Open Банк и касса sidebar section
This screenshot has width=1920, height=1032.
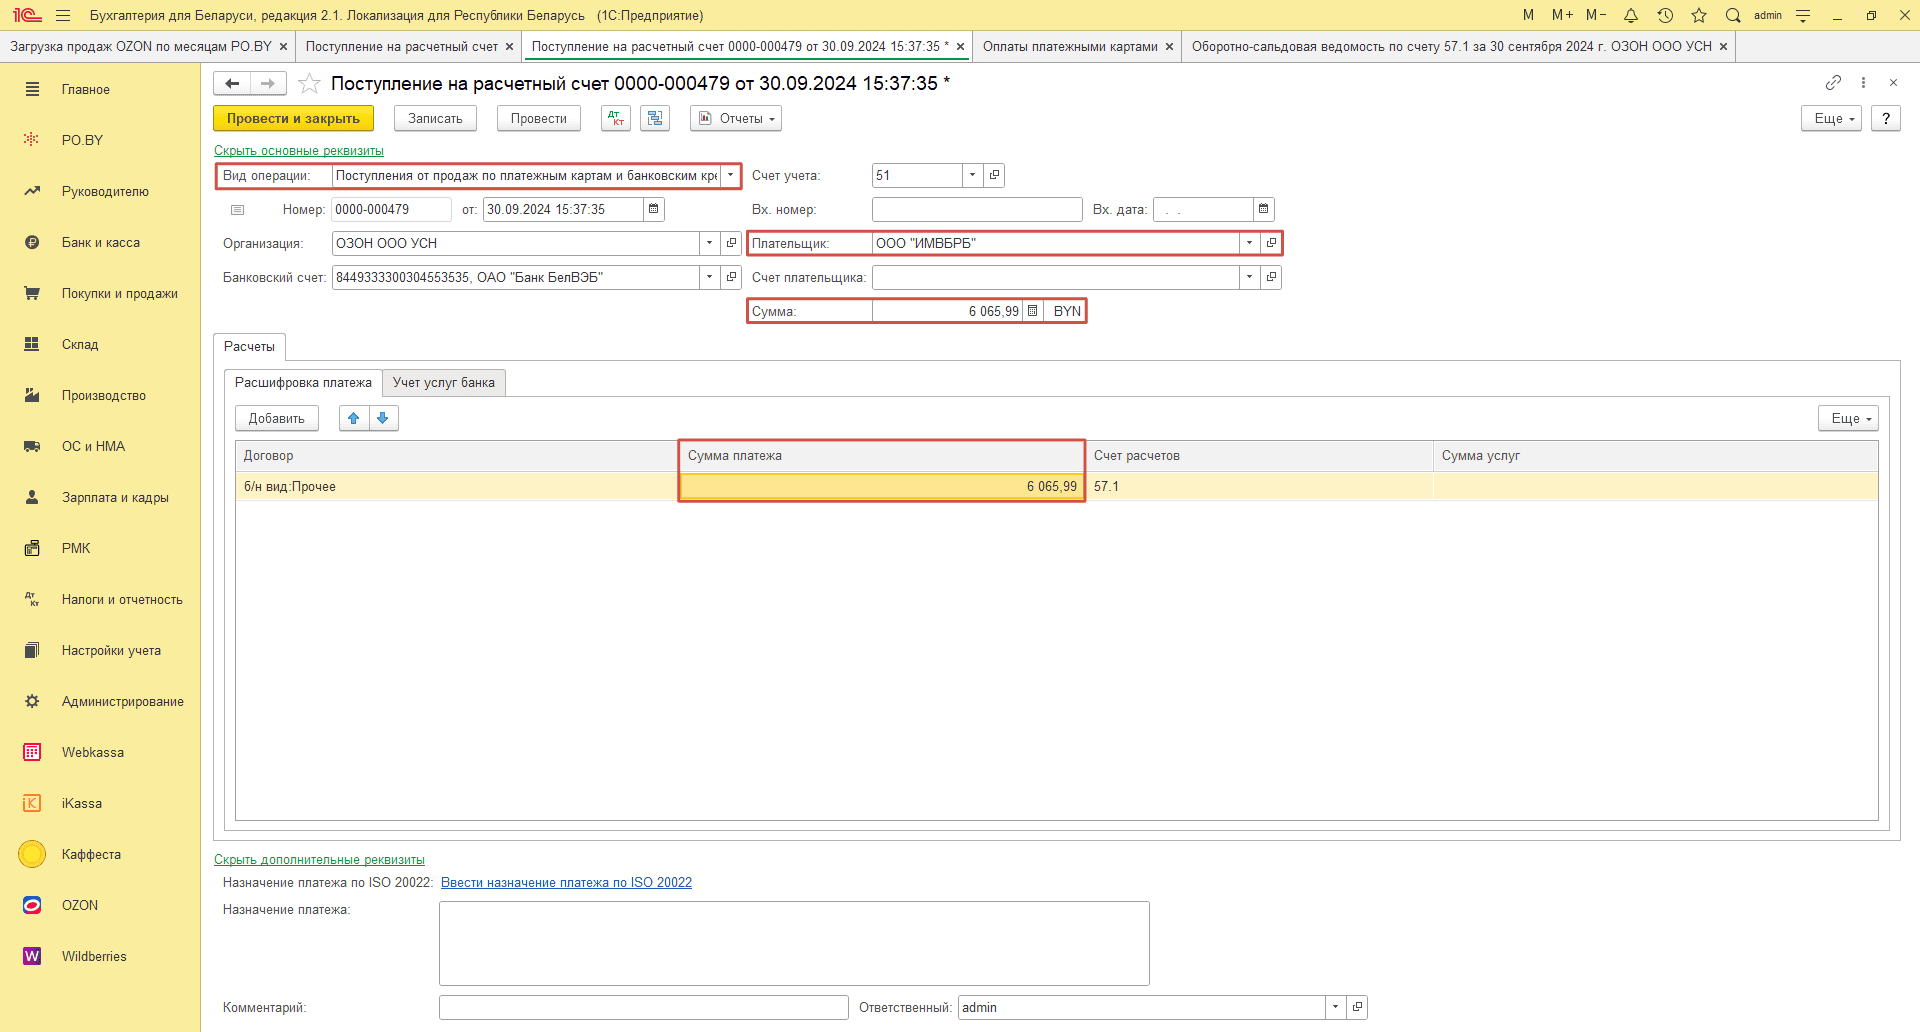click(x=100, y=242)
